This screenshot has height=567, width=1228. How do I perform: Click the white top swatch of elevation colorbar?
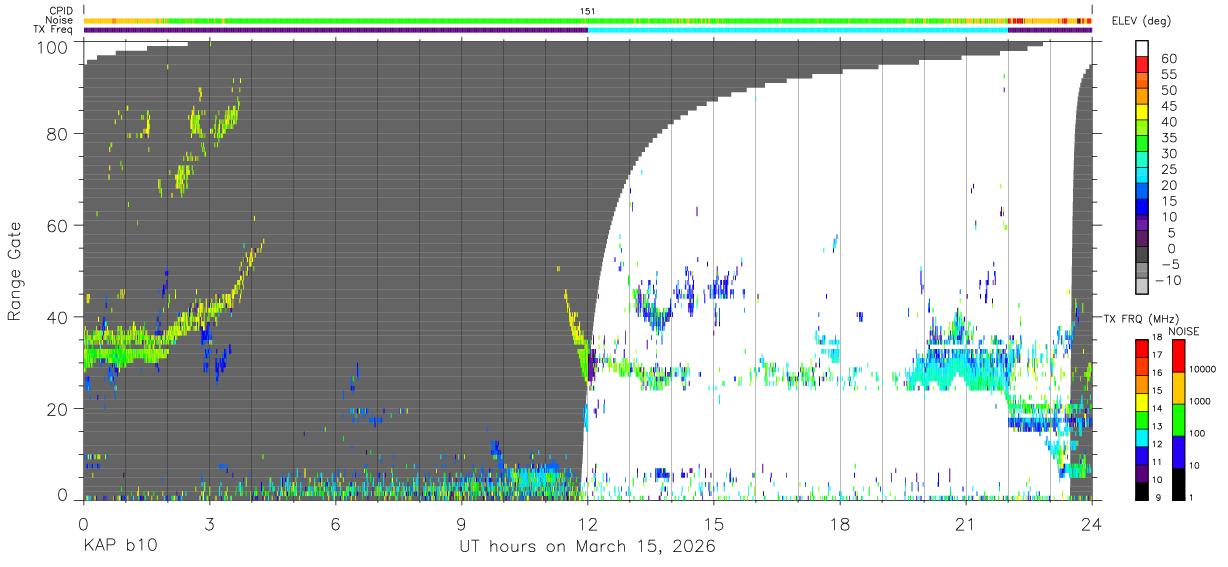(1144, 49)
